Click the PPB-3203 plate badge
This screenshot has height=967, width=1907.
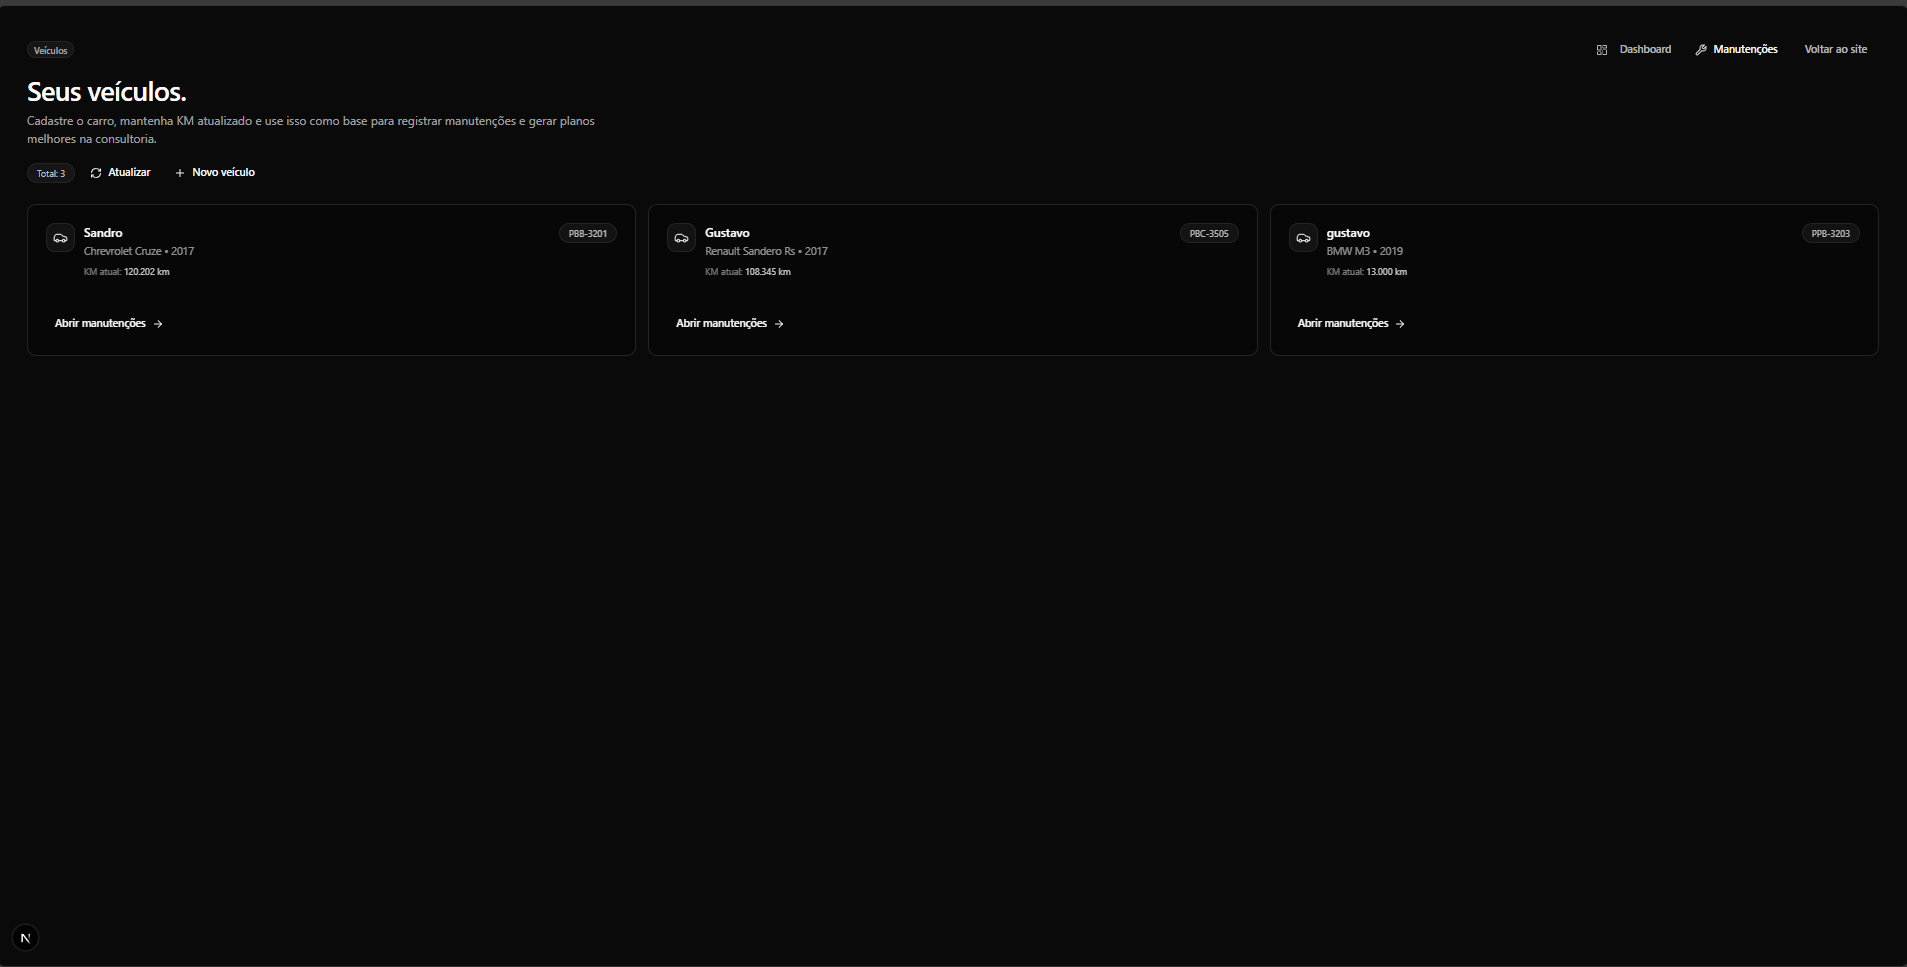(x=1830, y=233)
